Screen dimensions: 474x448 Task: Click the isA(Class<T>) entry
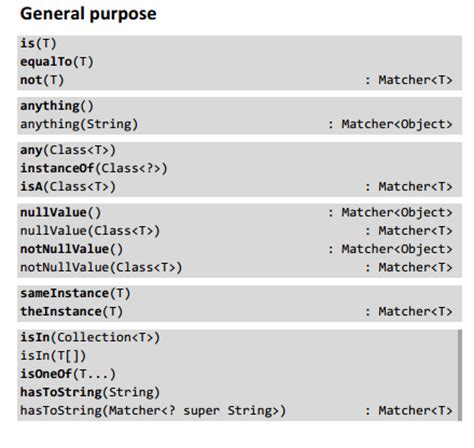[x=68, y=187]
